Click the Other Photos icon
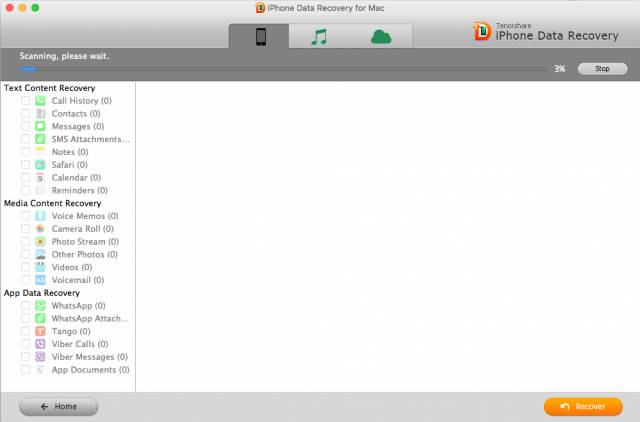Viewport: 640px width, 422px height. pyautogui.click(x=40, y=254)
